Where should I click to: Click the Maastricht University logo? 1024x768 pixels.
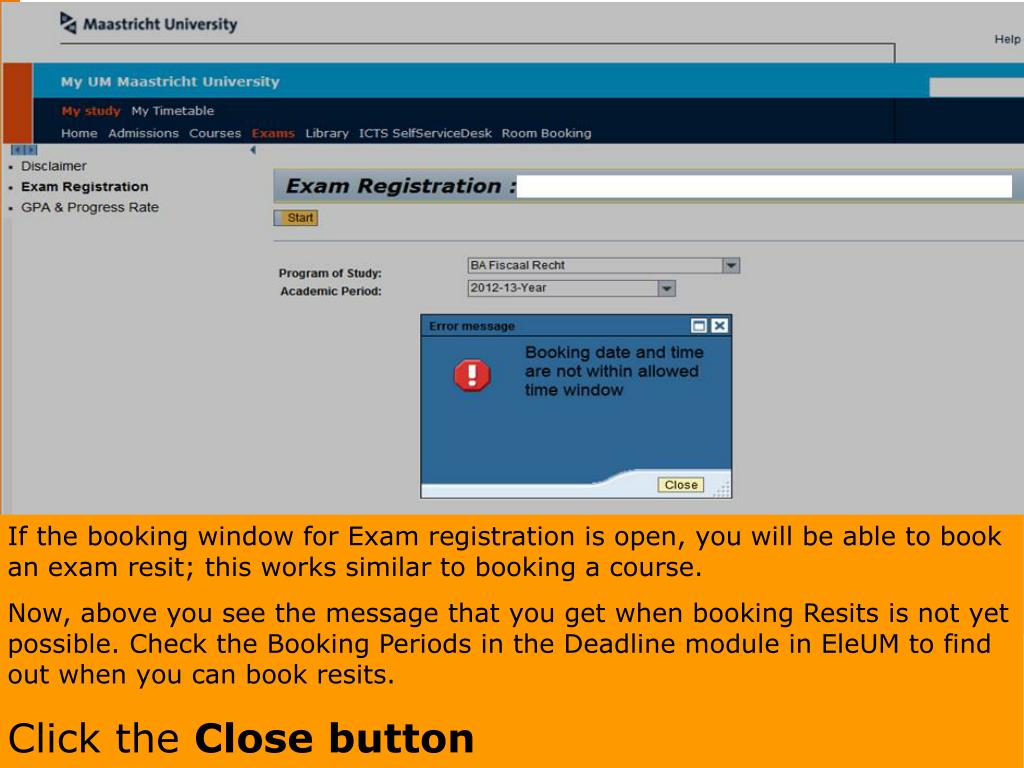click(149, 24)
